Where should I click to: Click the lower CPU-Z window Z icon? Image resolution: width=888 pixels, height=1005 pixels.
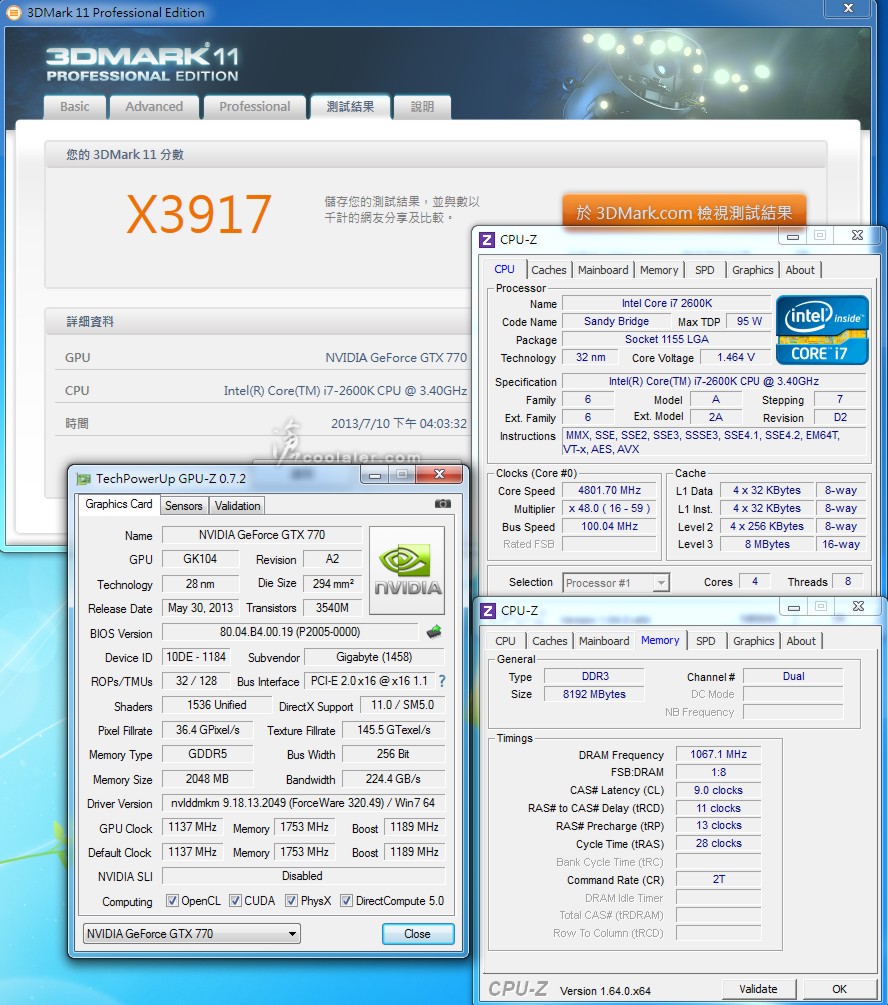[x=488, y=610]
